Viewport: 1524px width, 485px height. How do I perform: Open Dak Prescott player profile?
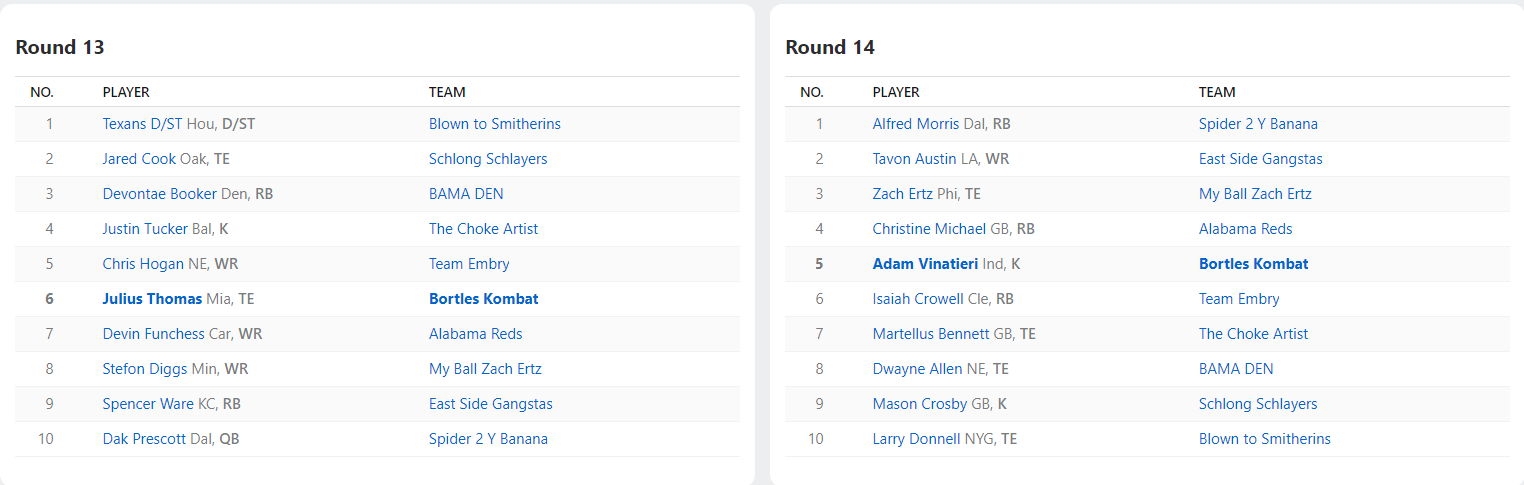point(146,439)
